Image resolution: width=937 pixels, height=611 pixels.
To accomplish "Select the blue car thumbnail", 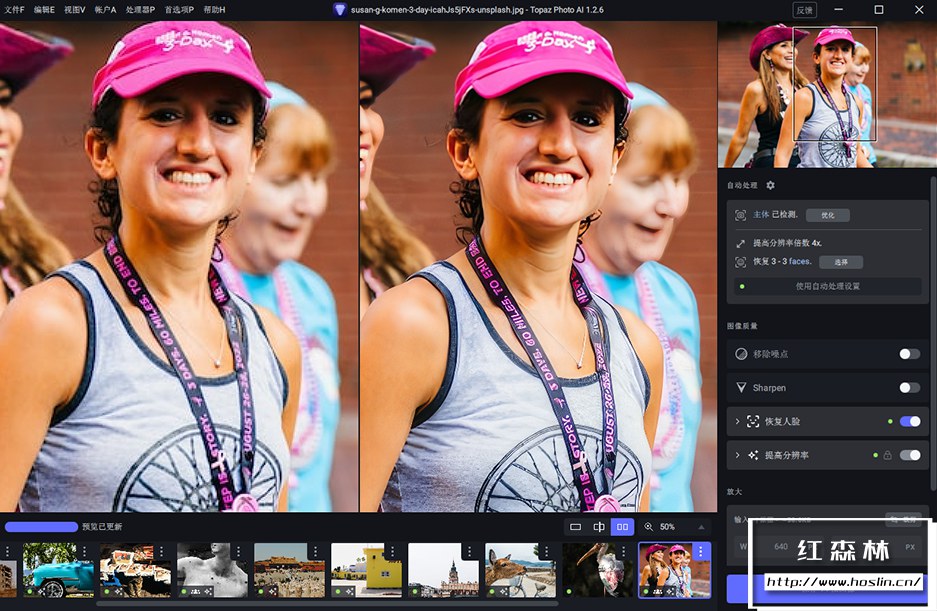I will click(x=58, y=570).
